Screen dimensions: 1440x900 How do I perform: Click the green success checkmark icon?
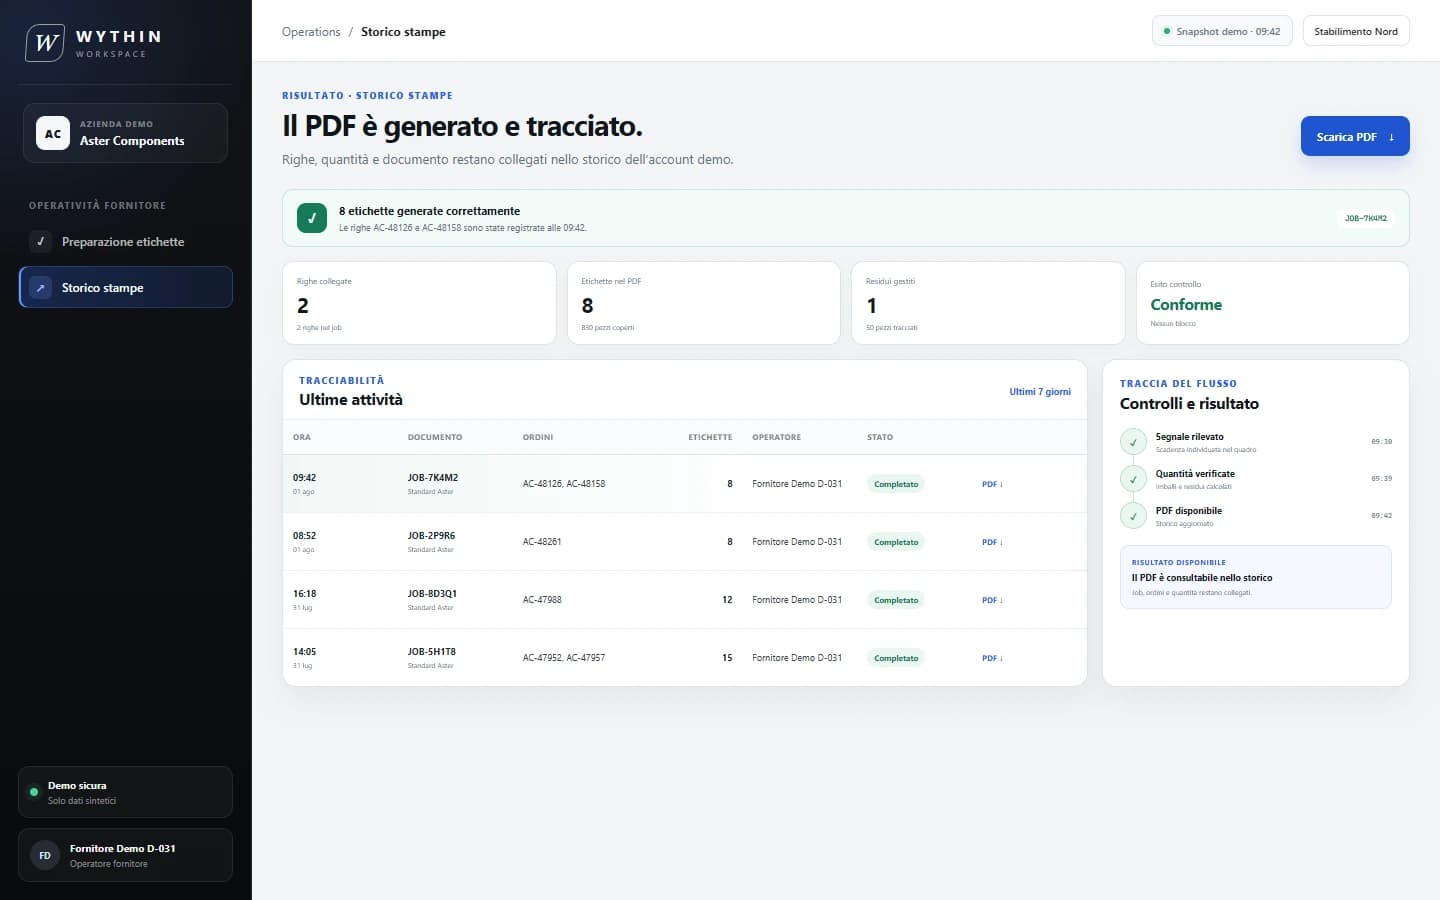click(x=312, y=218)
